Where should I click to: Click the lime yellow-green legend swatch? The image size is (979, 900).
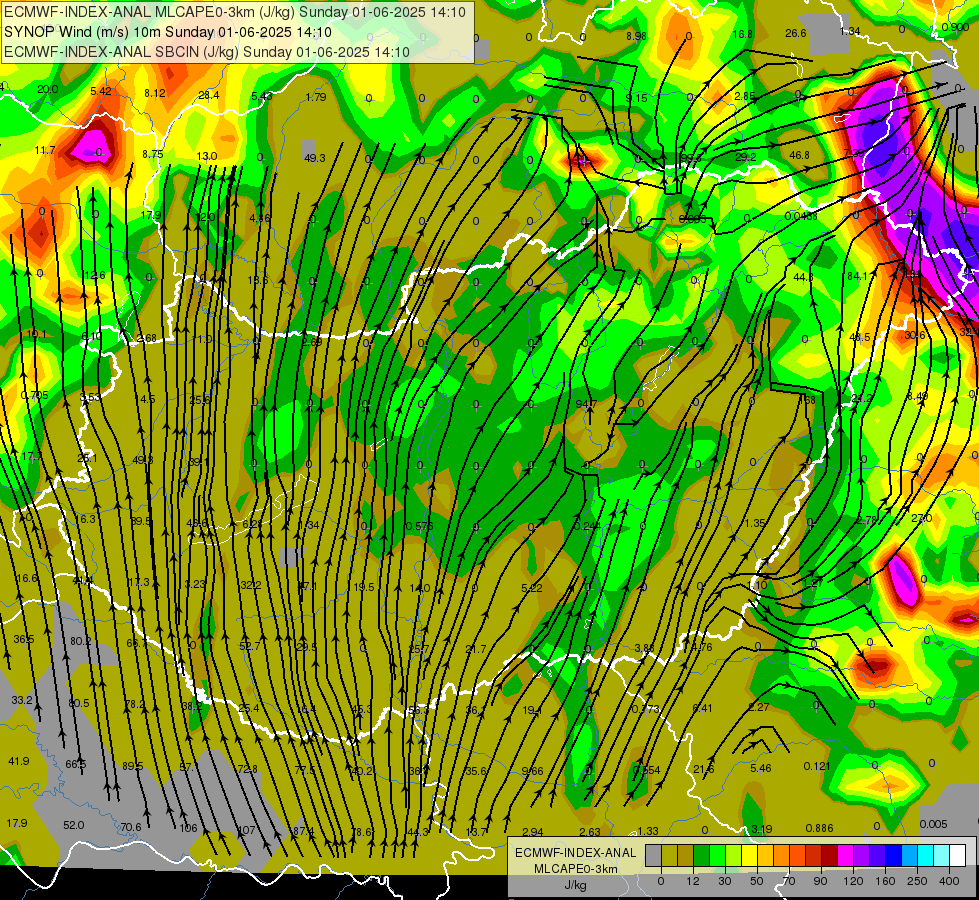pyautogui.click(x=734, y=855)
